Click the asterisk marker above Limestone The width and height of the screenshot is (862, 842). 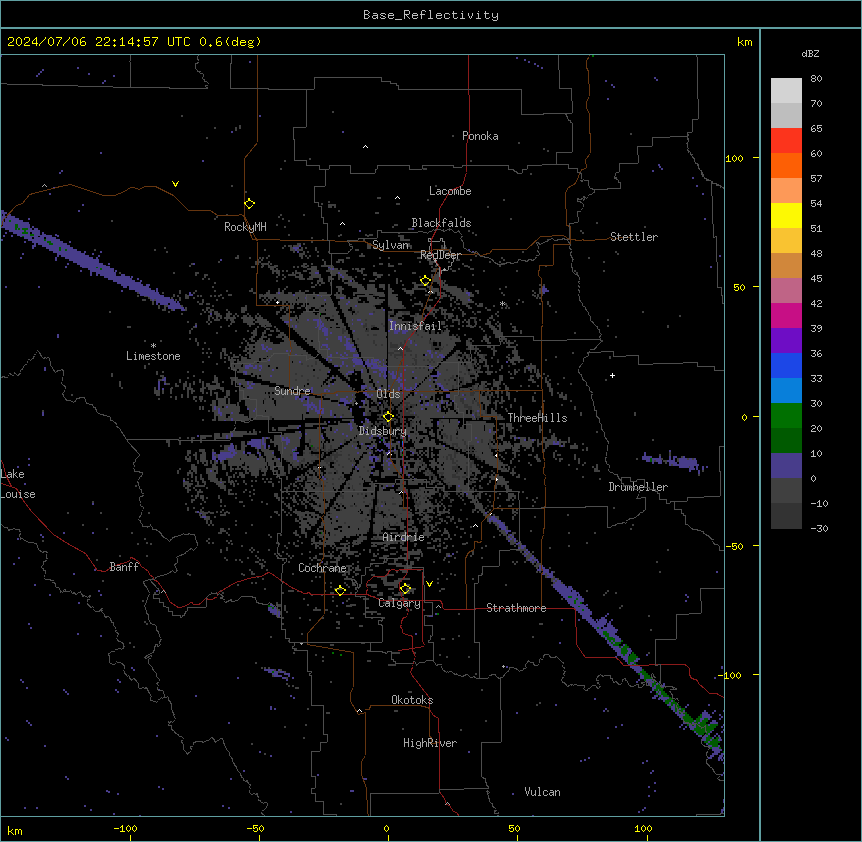coord(153,346)
